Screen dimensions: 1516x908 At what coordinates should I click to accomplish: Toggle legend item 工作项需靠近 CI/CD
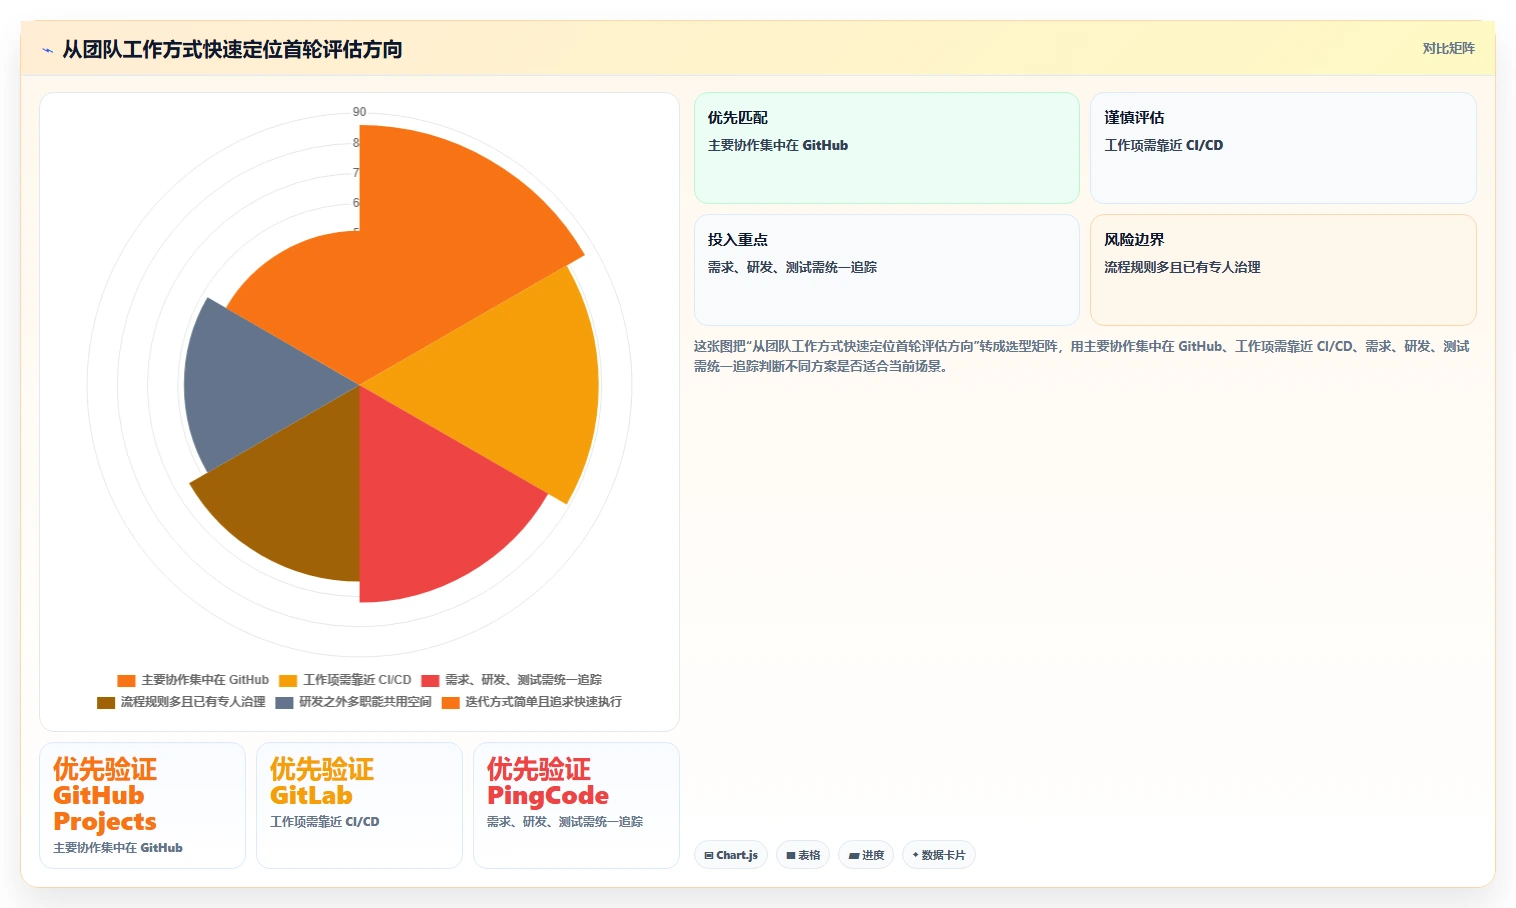coord(345,680)
